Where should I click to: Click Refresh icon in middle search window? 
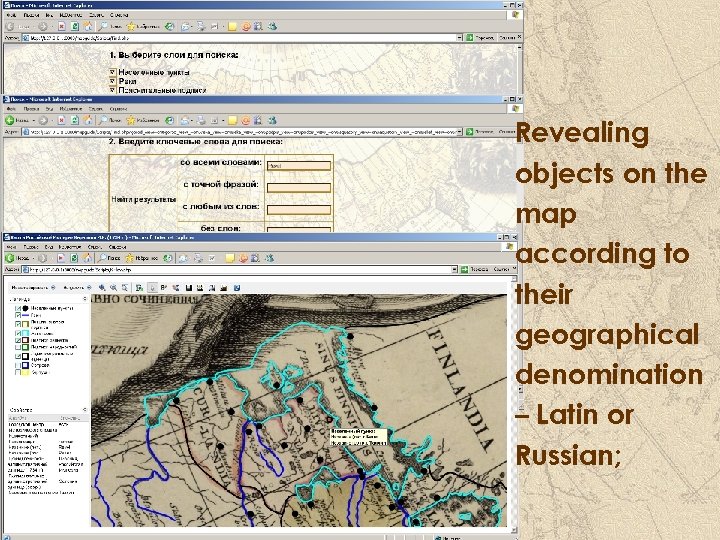(74, 120)
